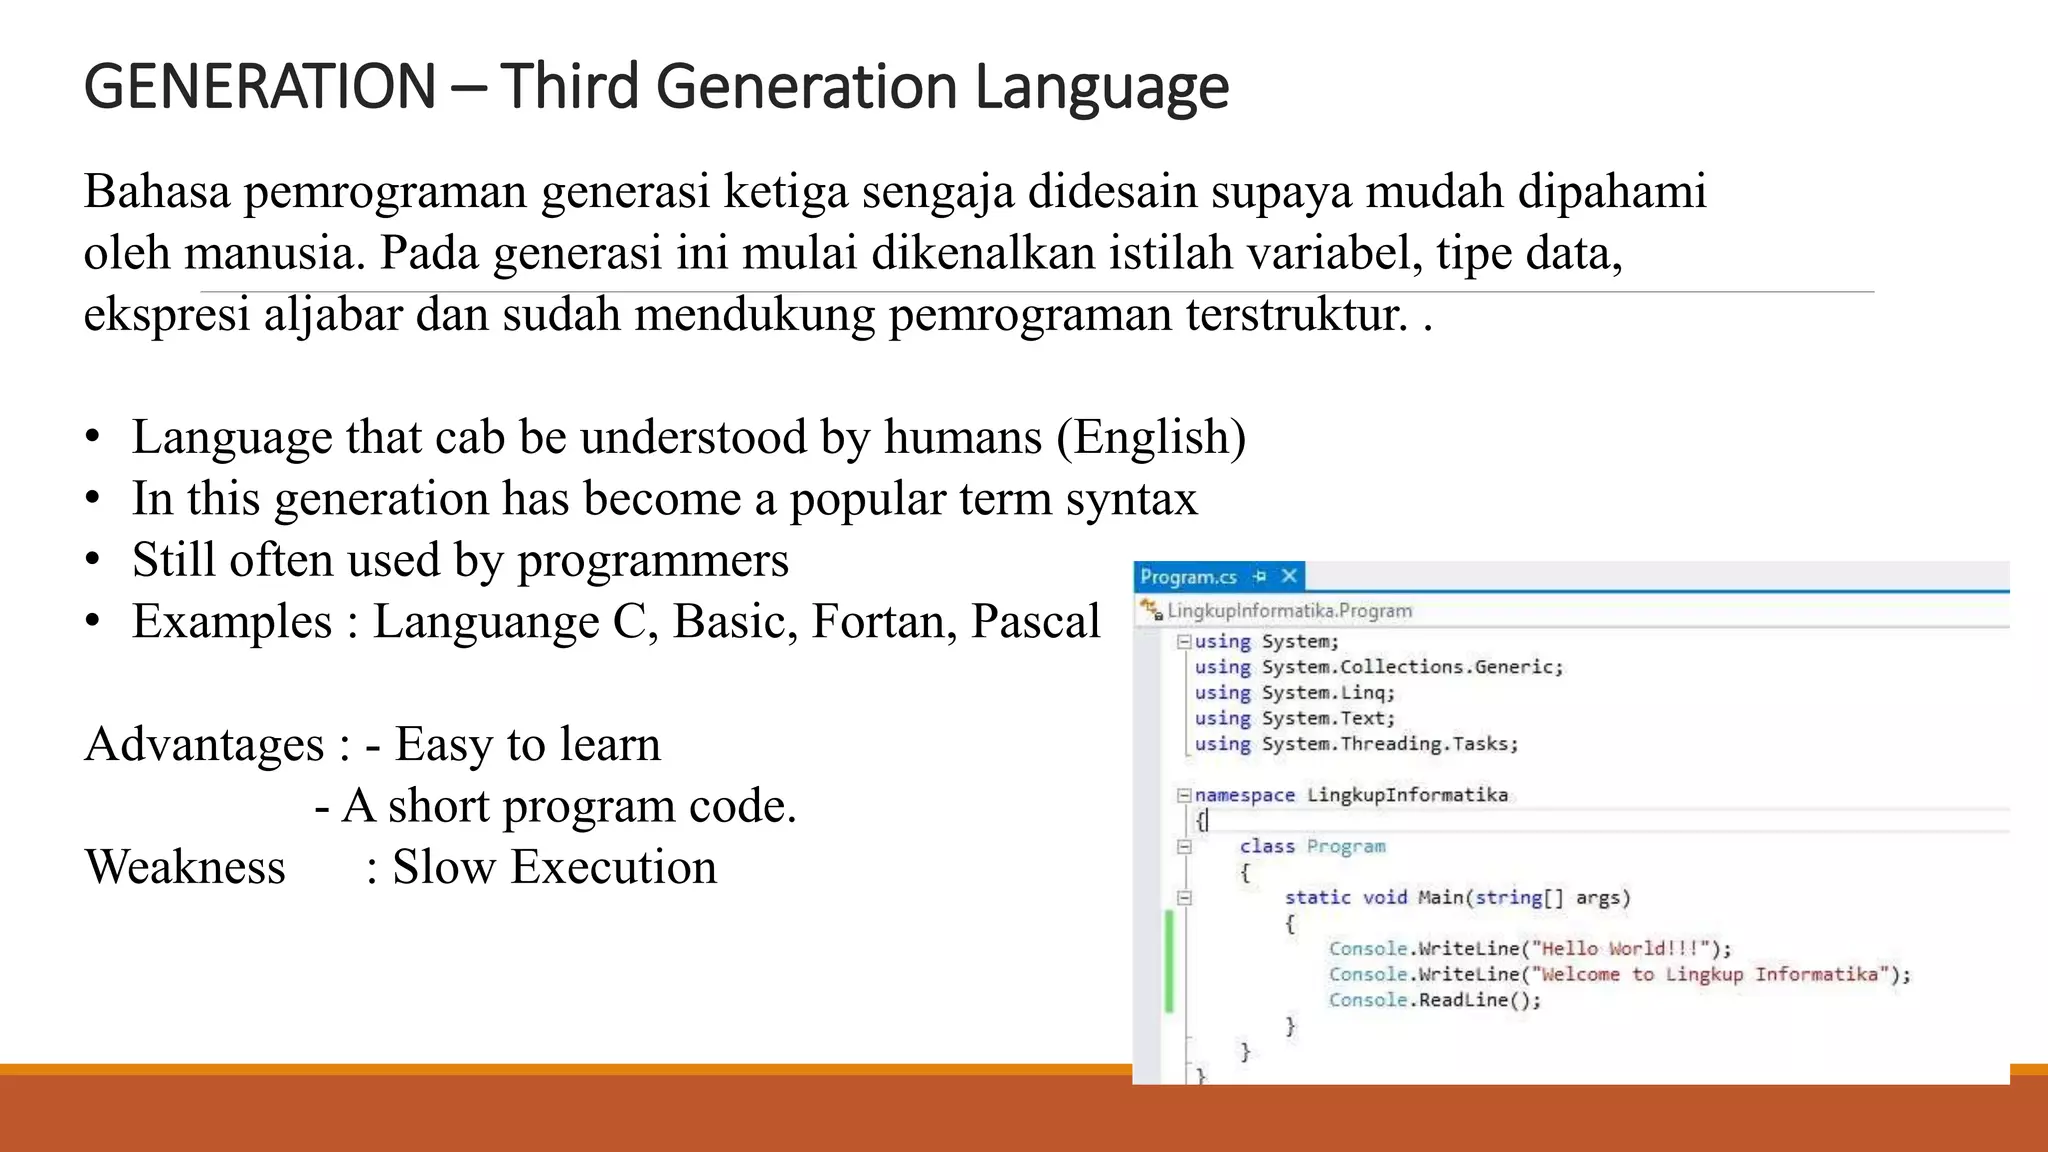
Task: Click the orange footer bar of the slide
Action: tap(560, 1112)
